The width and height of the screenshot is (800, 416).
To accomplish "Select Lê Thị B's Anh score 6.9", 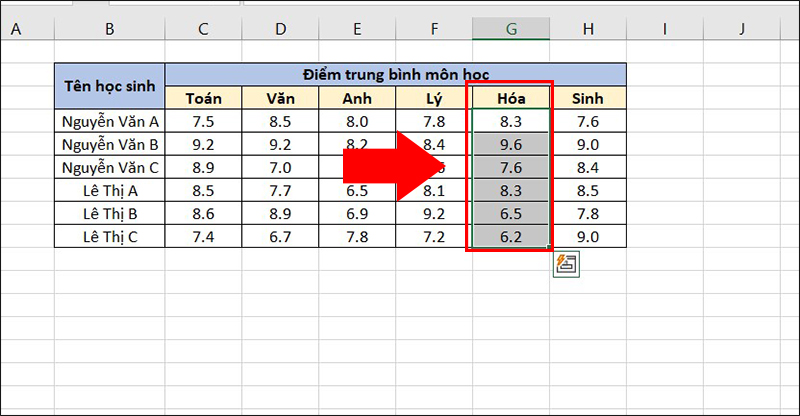I will pos(357,213).
